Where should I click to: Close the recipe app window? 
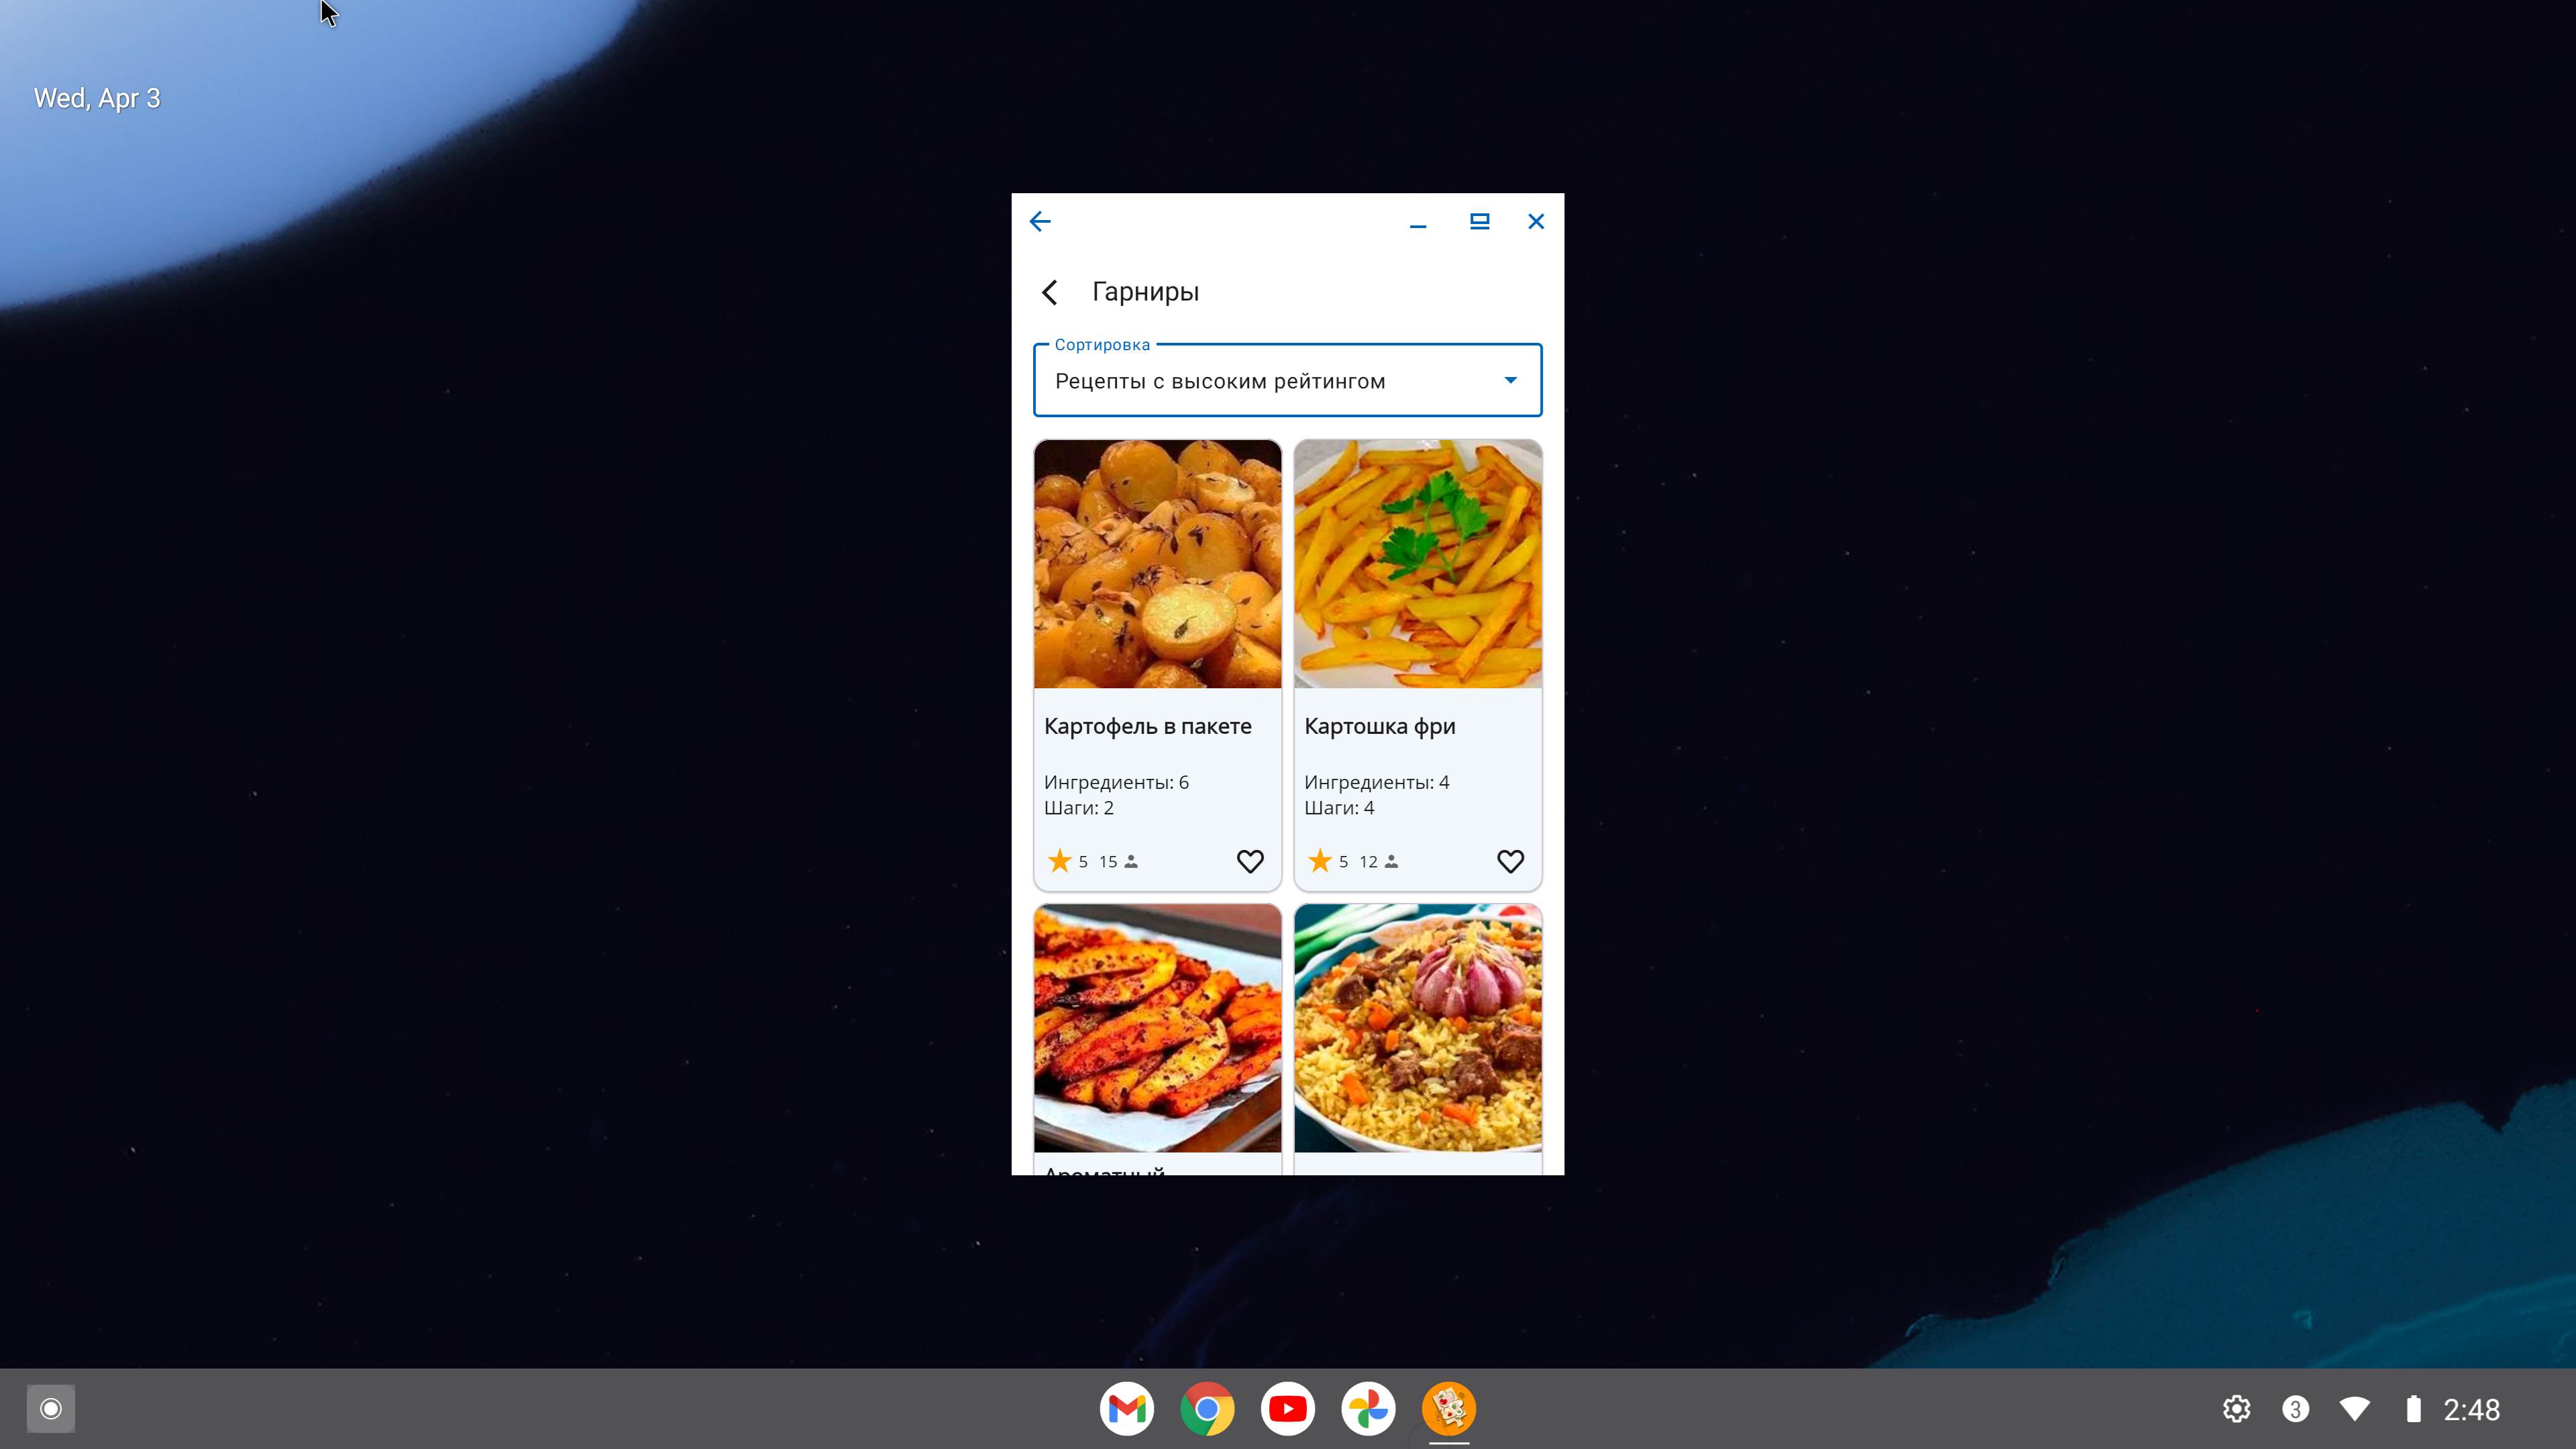(1536, 221)
